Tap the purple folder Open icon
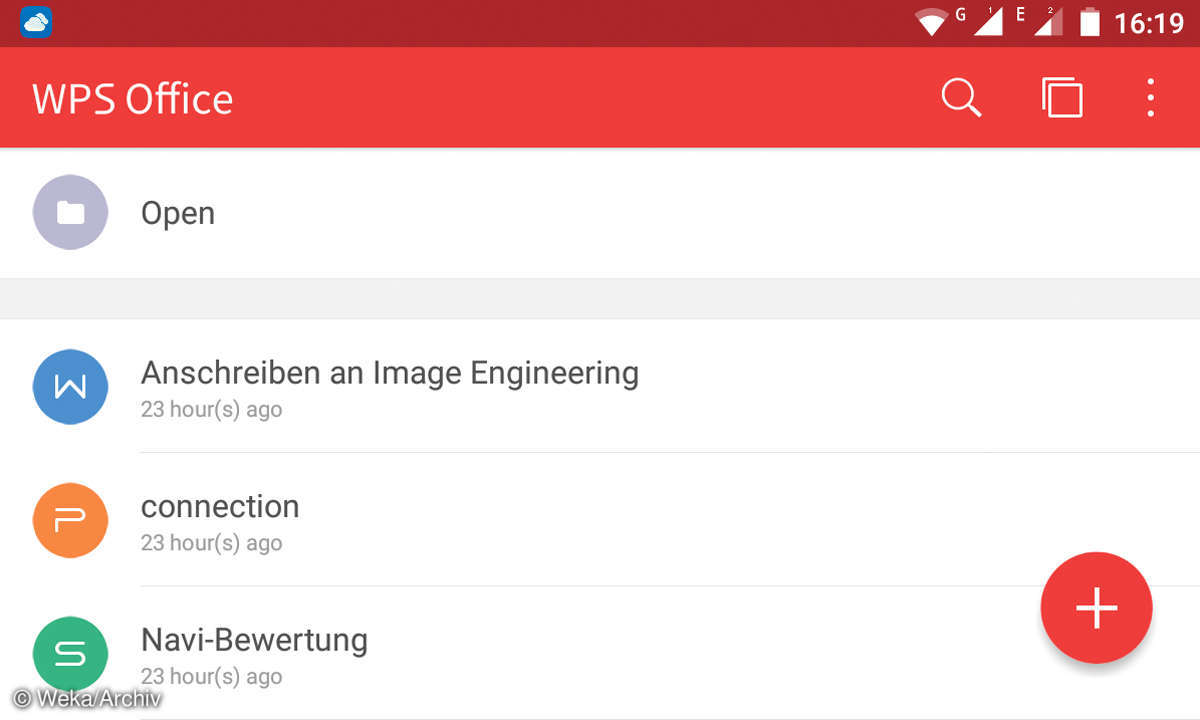Image resolution: width=1200 pixels, height=720 pixels. tap(70, 212)
